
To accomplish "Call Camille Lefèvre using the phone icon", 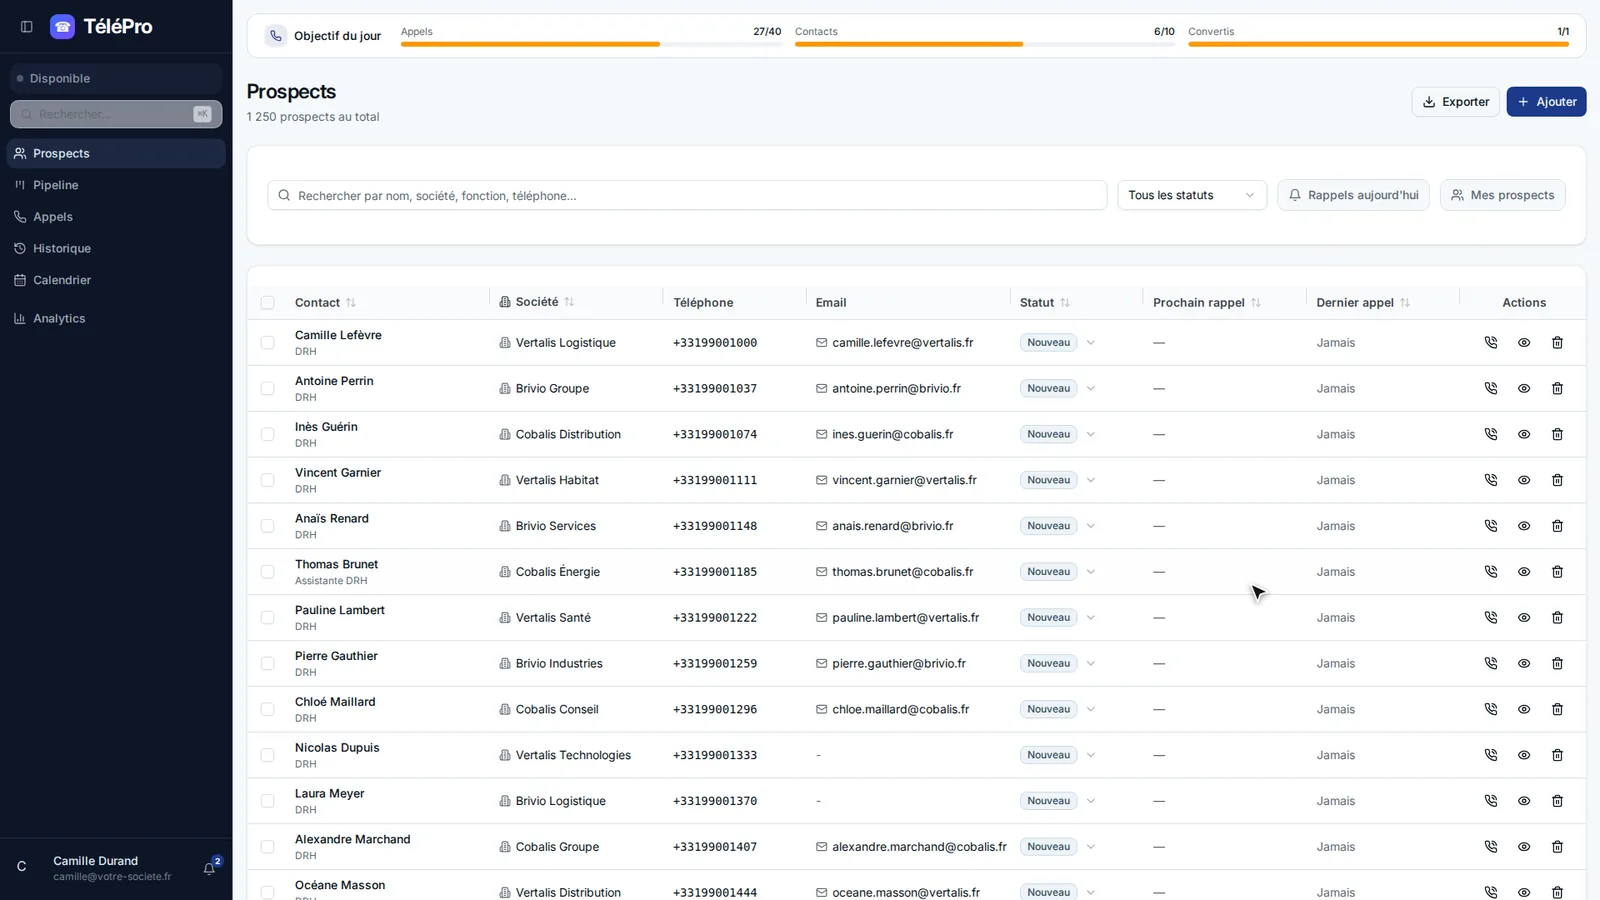I will (x=1491, y=343).
